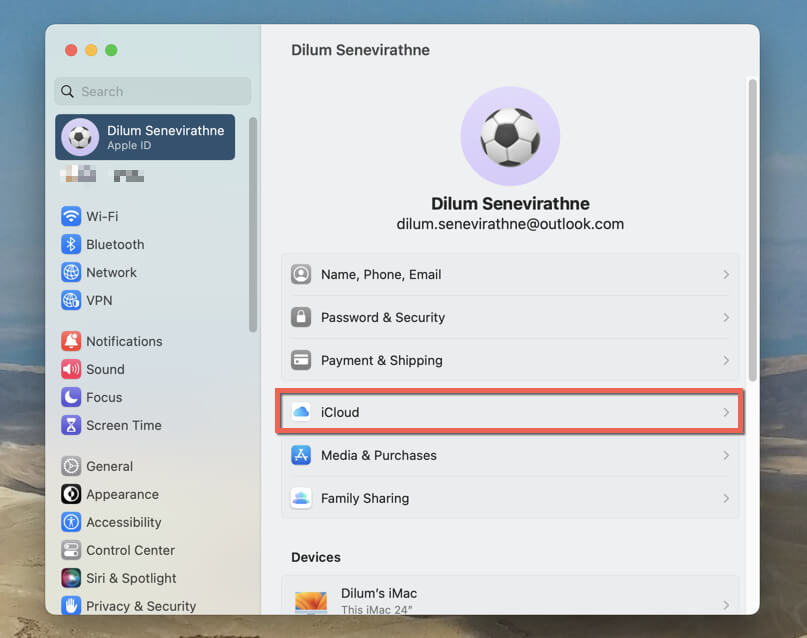Select the Network globe icon
This screenshot has height=638, width=807.
(x=71, y=272)
